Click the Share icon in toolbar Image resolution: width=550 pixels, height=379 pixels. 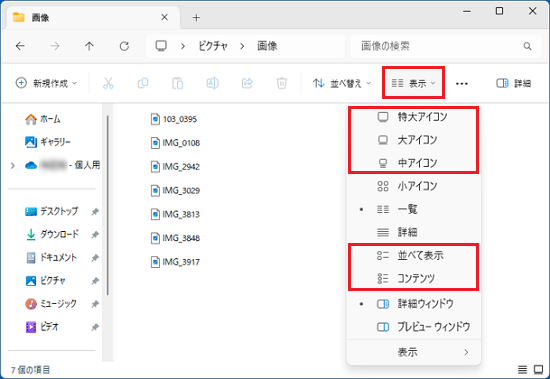(x=247, y=83)
